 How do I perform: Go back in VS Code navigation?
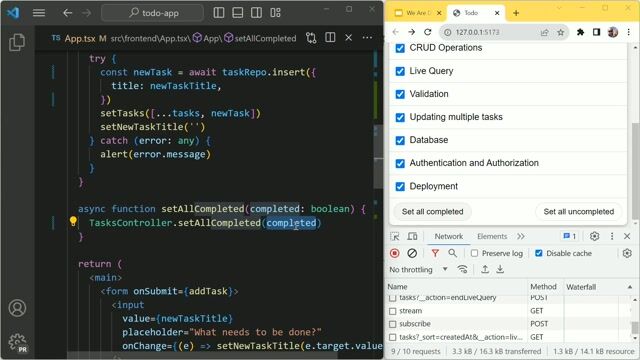68,13
